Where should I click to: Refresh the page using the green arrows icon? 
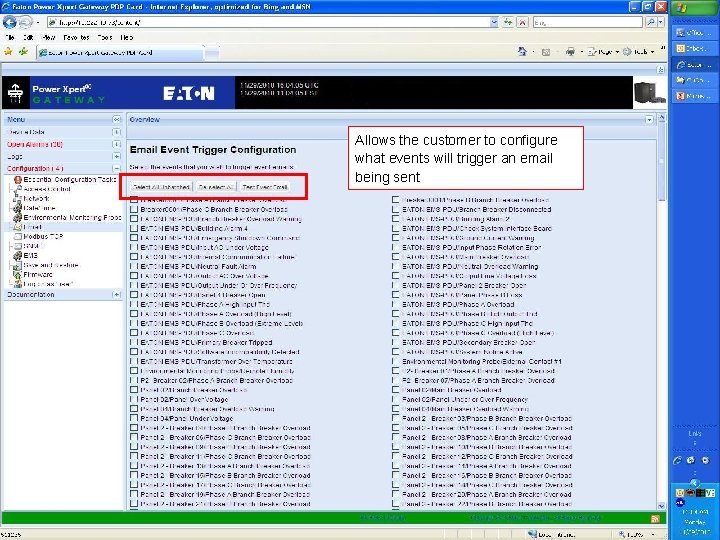(x=508, y=22)
